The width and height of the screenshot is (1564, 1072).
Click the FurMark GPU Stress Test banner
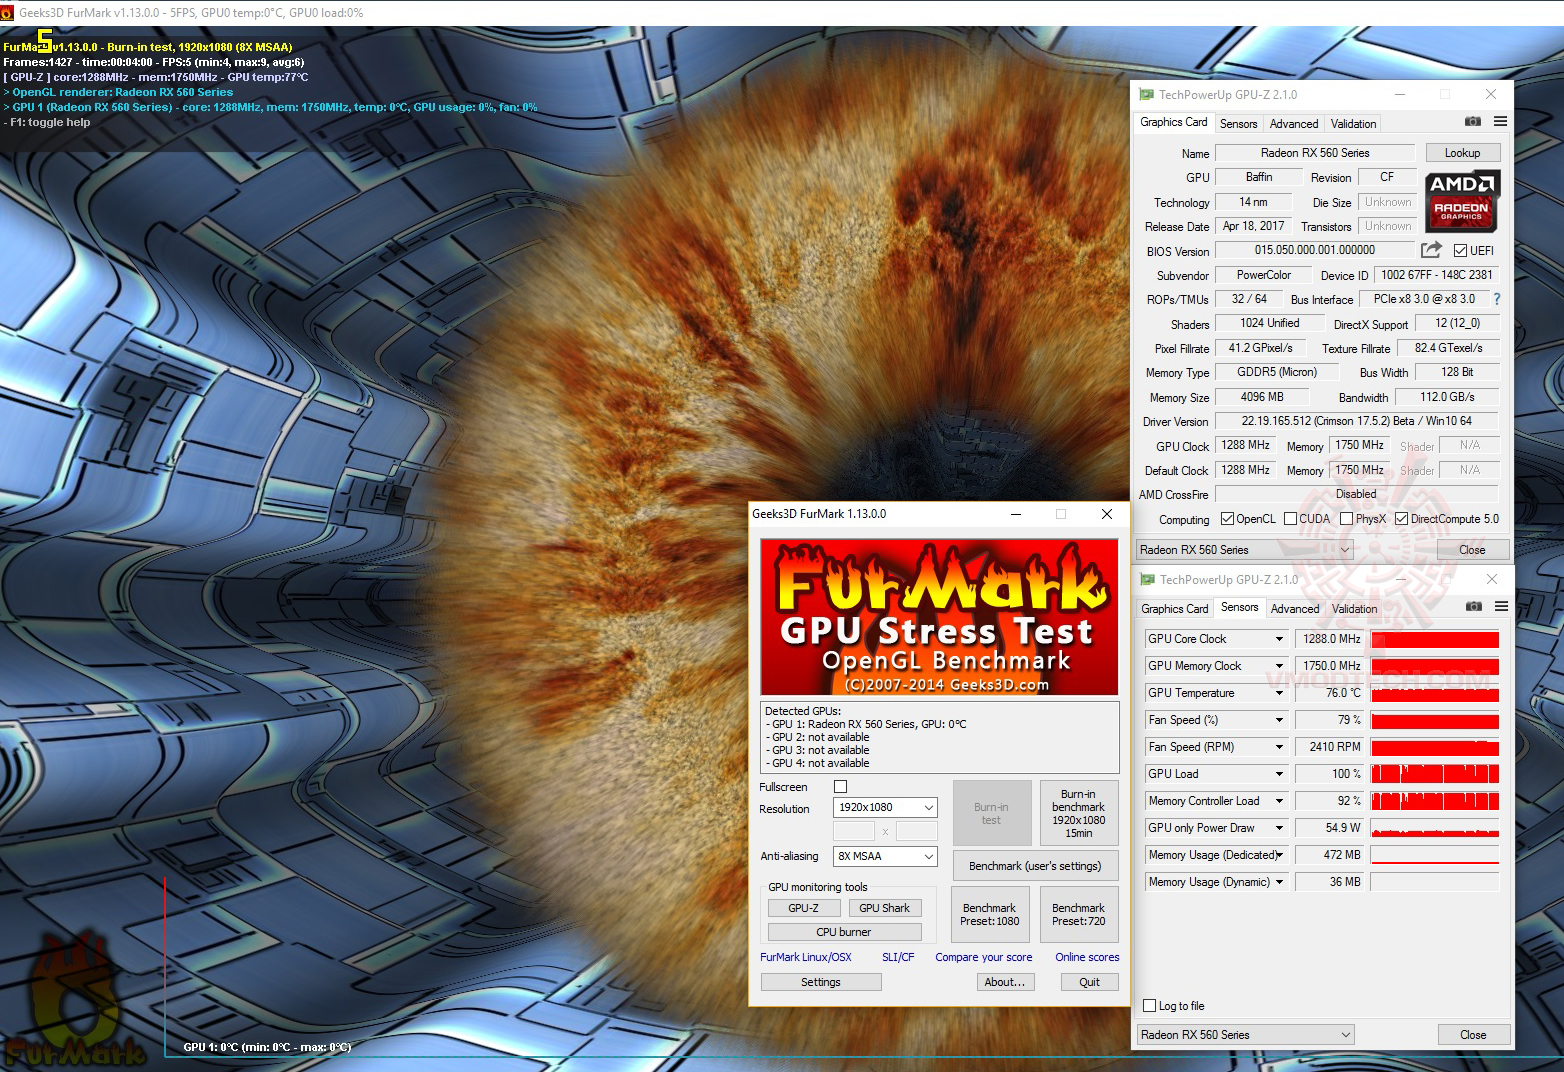[x=939, y=617]
